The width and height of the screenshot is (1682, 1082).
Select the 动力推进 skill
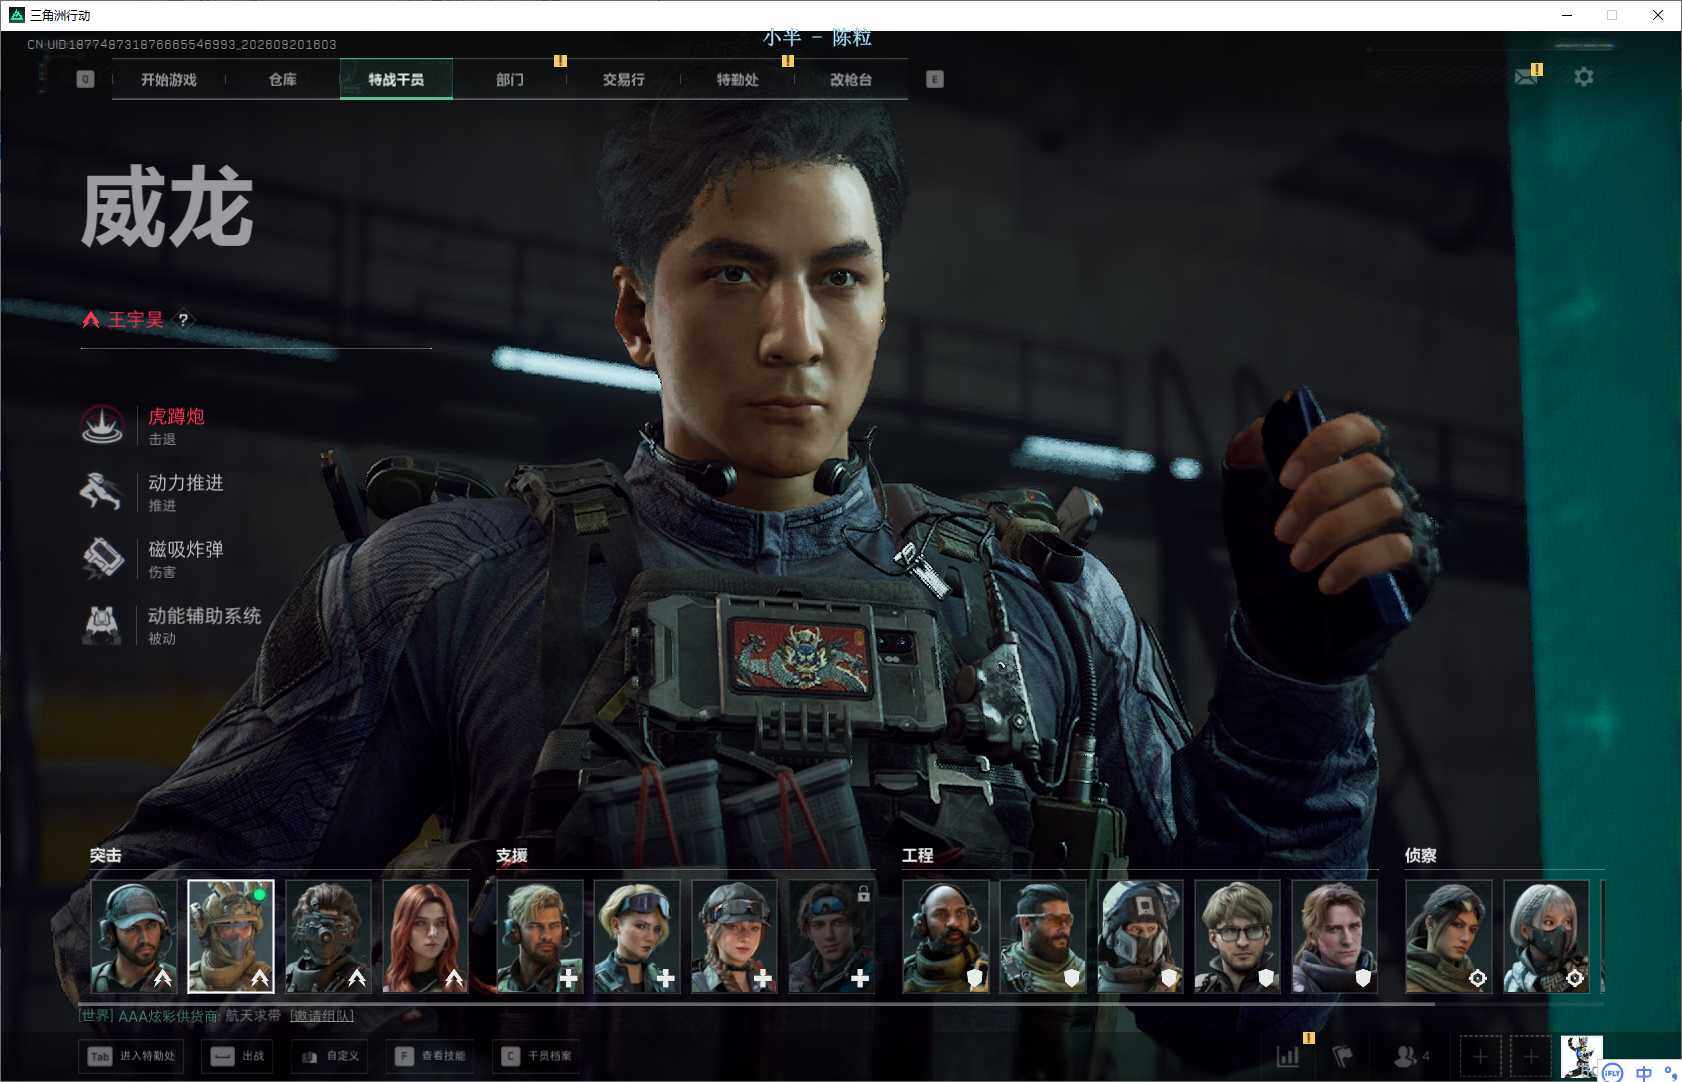[x=152, y=492]
